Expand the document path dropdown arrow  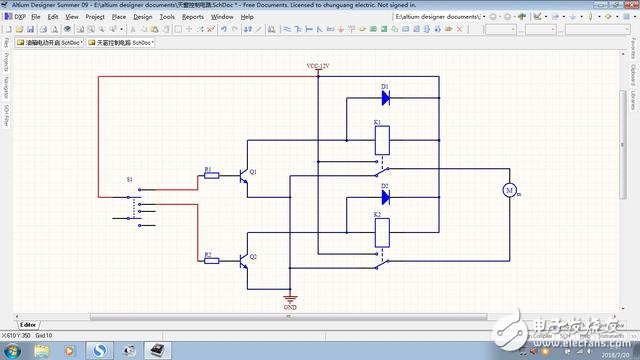[x=484, y=17]
